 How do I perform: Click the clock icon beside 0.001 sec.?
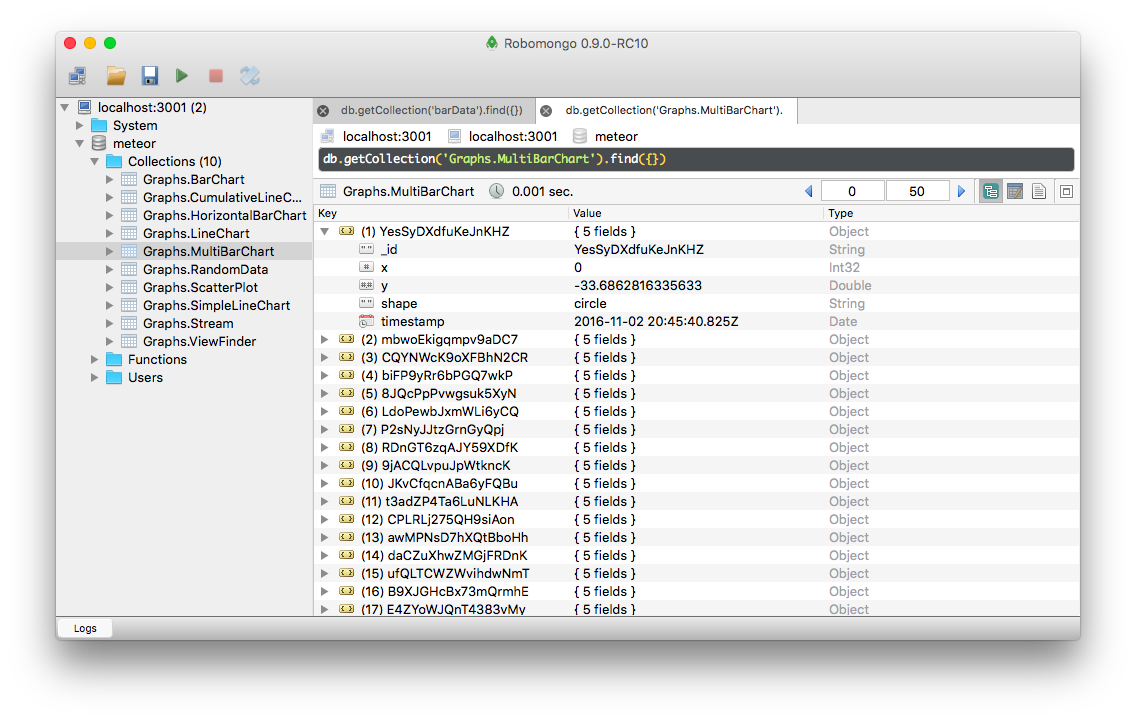coord(496,191)
